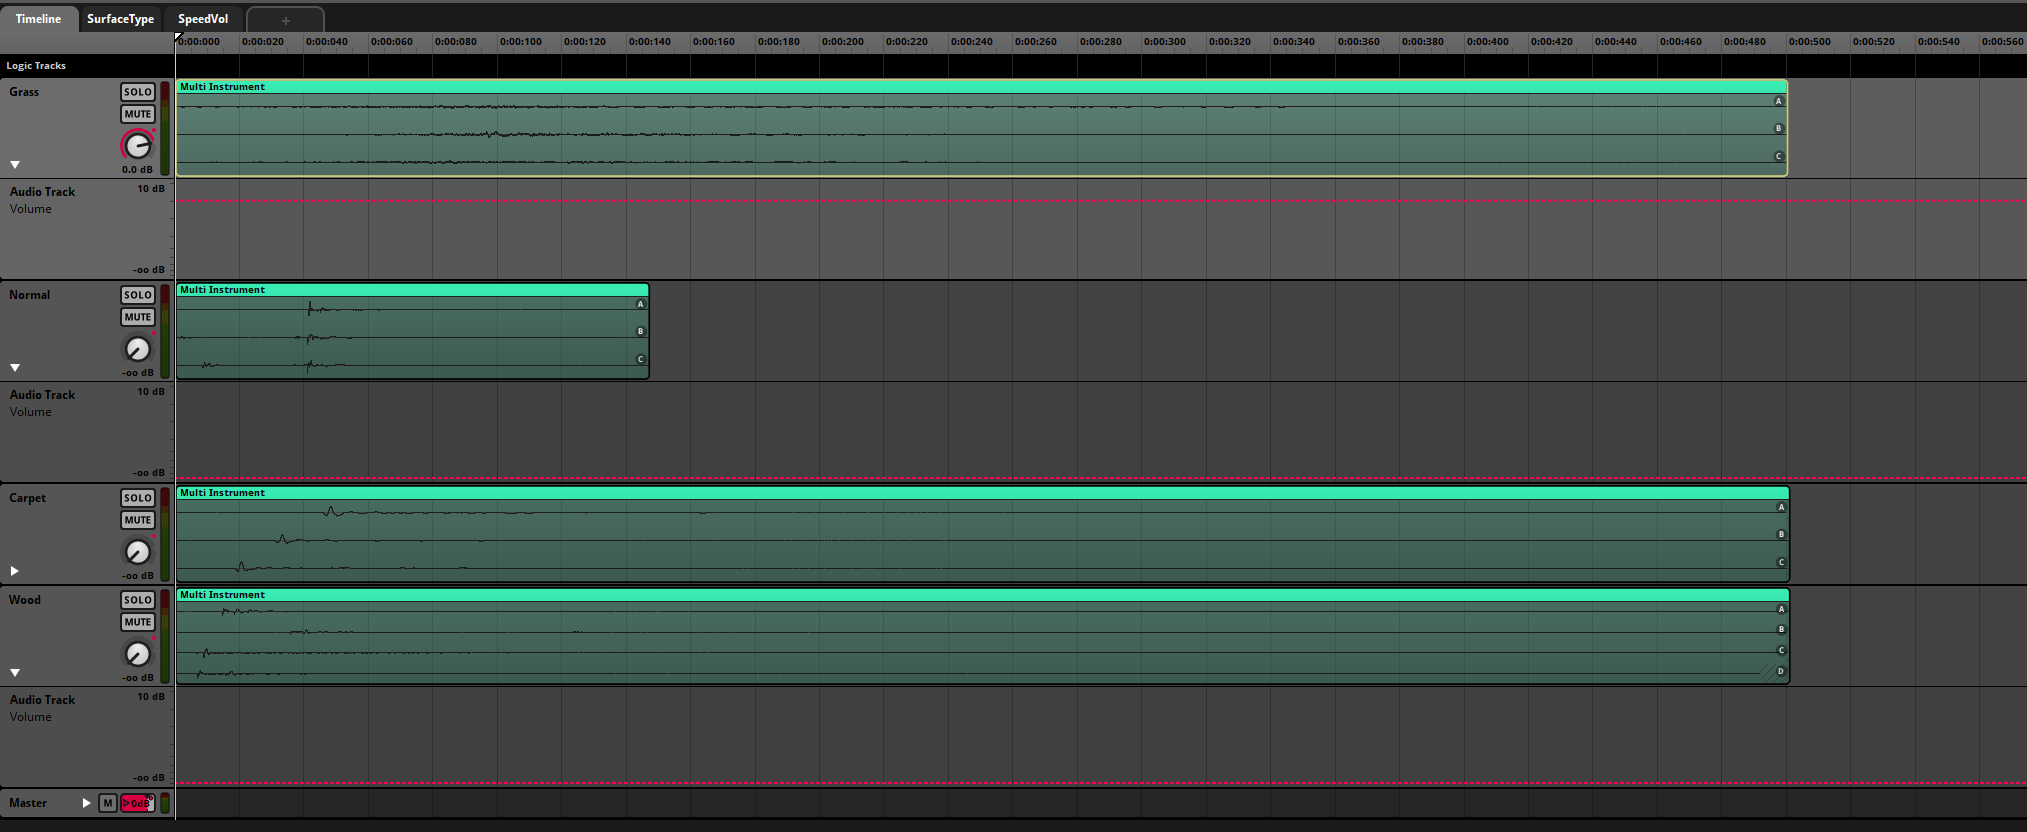Click the Grass track volume knob
Image resolution: width=2027 pixels, height=832 pixels.
coord(137,146)
